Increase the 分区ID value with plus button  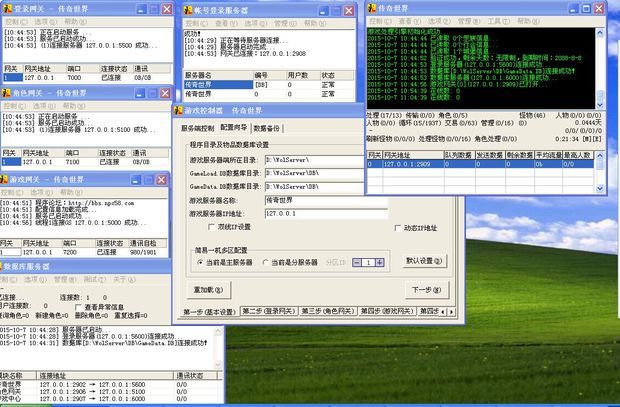pyautogui.click(x=380, y=263)
